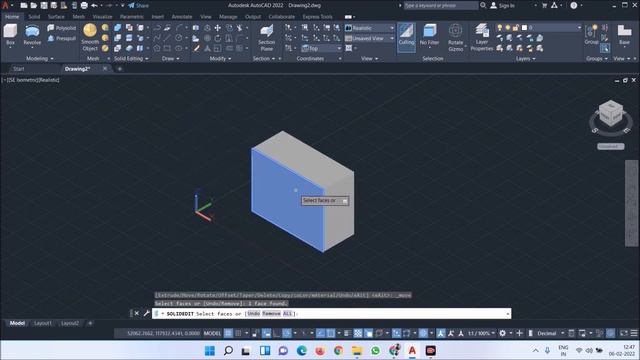640x360 pixels.
Task: Click the Undo arrow in quick access toolbar
Action: click(x=94, y=5)
